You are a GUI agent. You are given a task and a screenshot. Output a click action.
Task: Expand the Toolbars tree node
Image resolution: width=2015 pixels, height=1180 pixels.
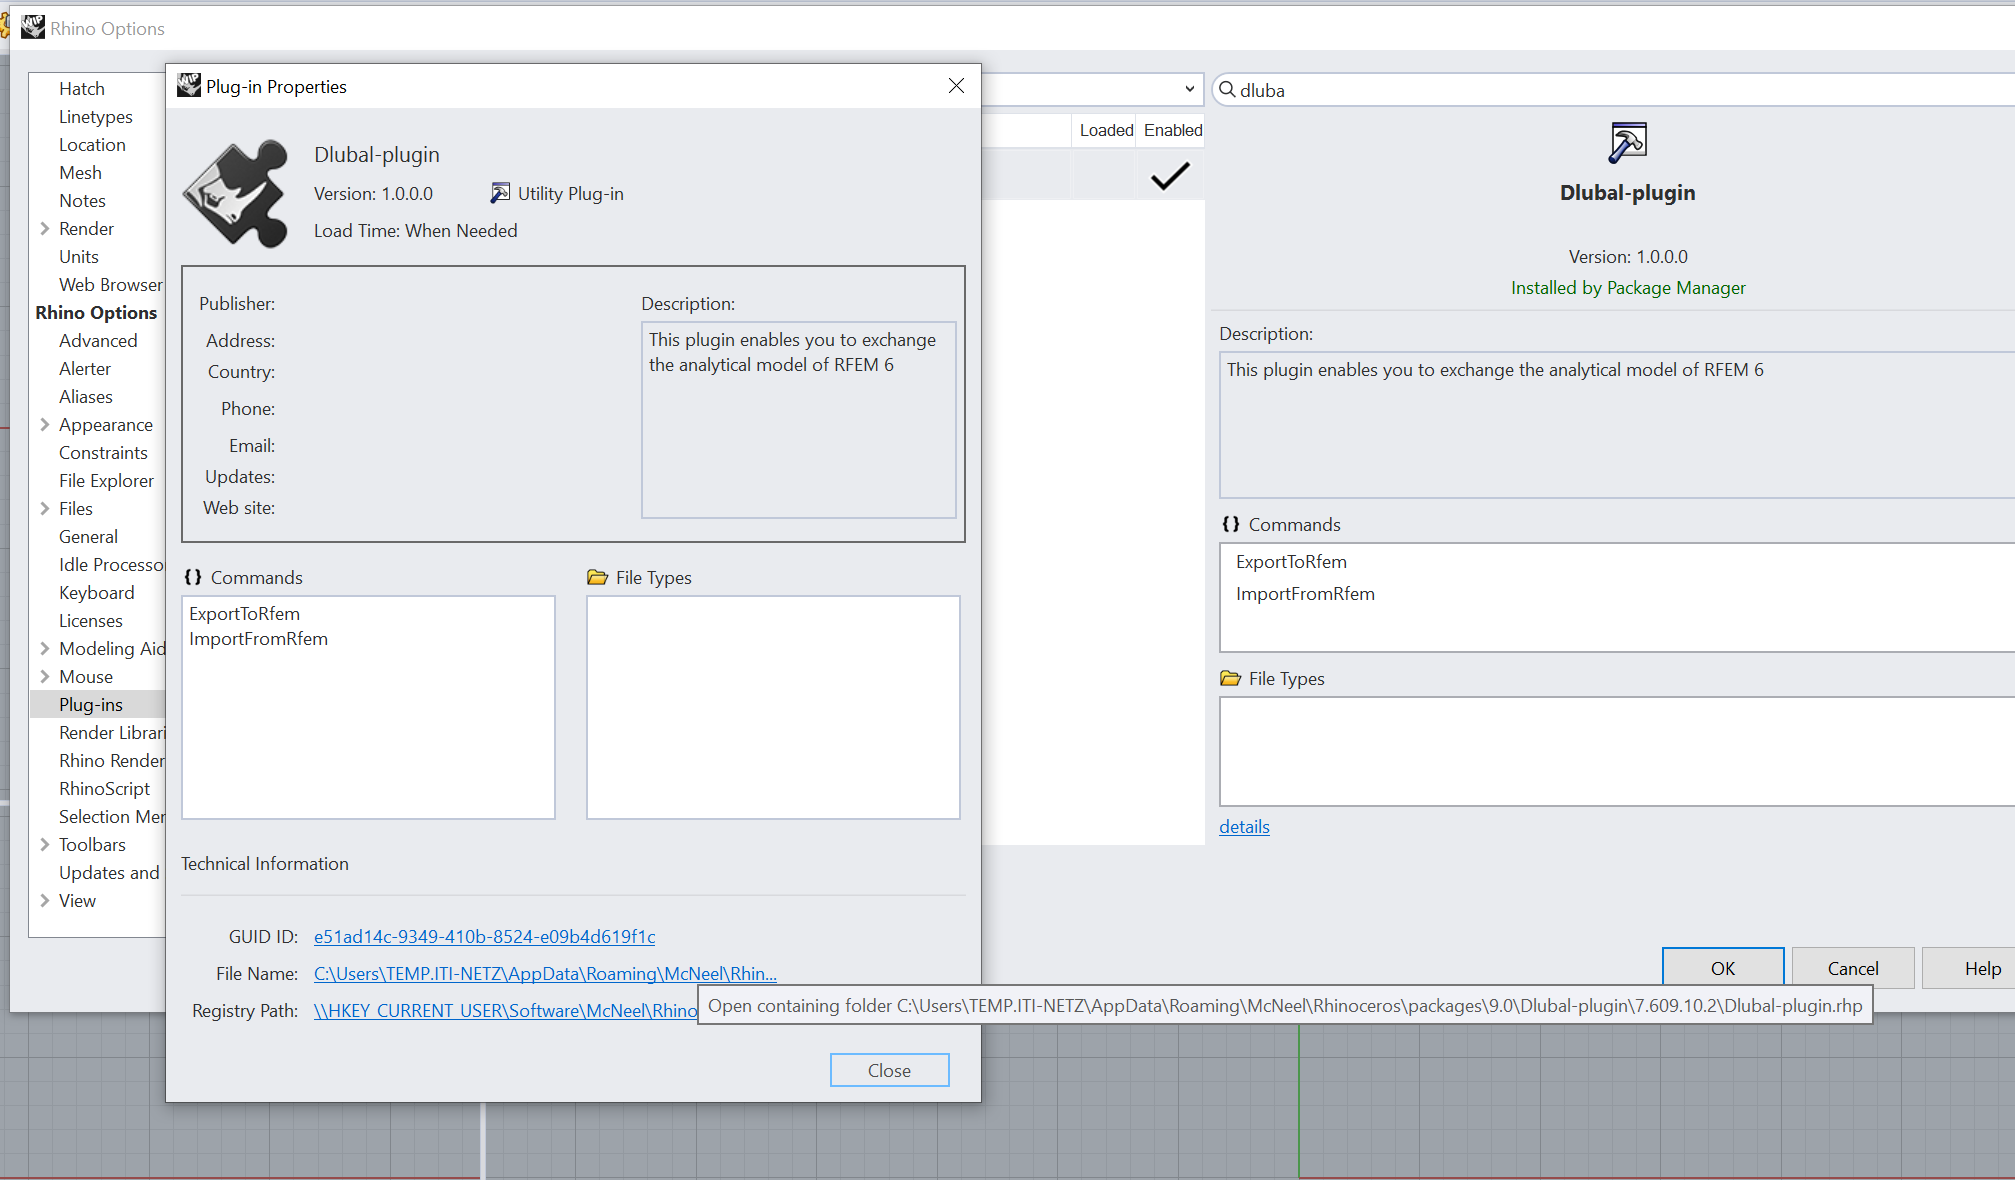45,845
